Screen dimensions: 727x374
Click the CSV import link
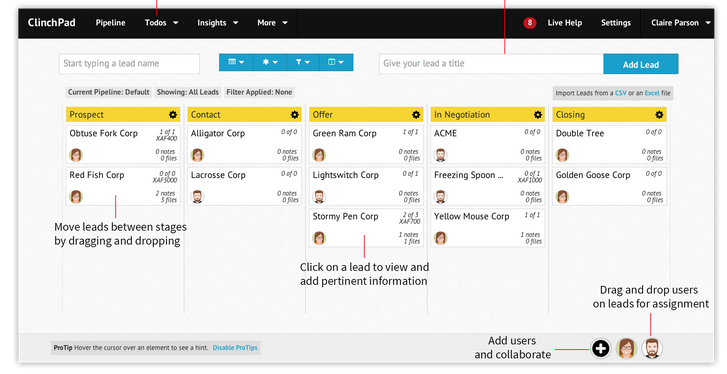click(620, 93)
